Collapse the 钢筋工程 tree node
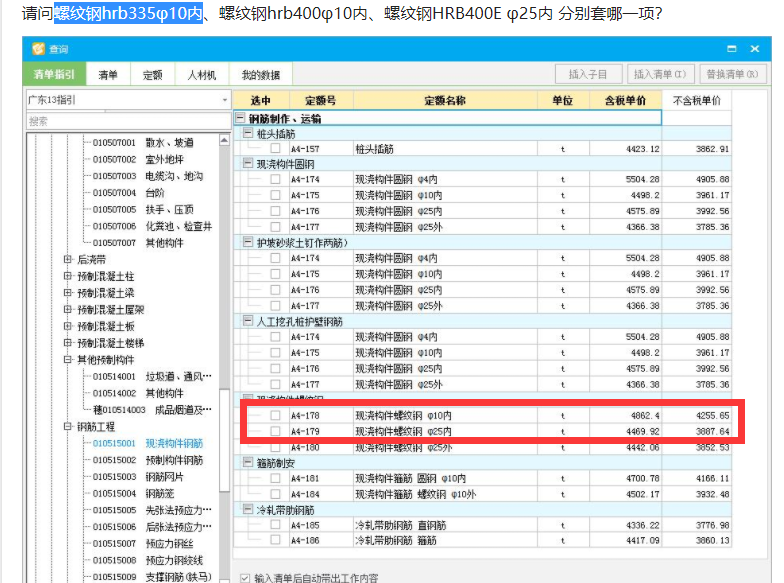This screenshot has height=583, width=784. point(68,426)
